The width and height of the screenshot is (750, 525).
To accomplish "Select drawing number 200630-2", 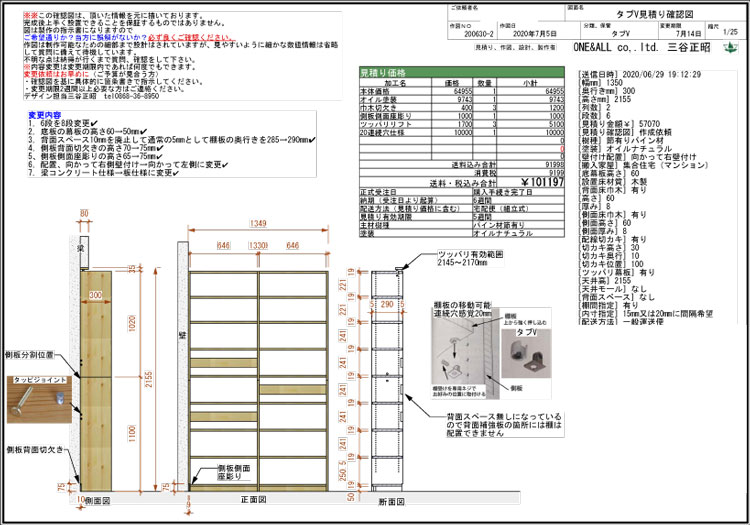I will pyautogui.click(x=479, y=34).
